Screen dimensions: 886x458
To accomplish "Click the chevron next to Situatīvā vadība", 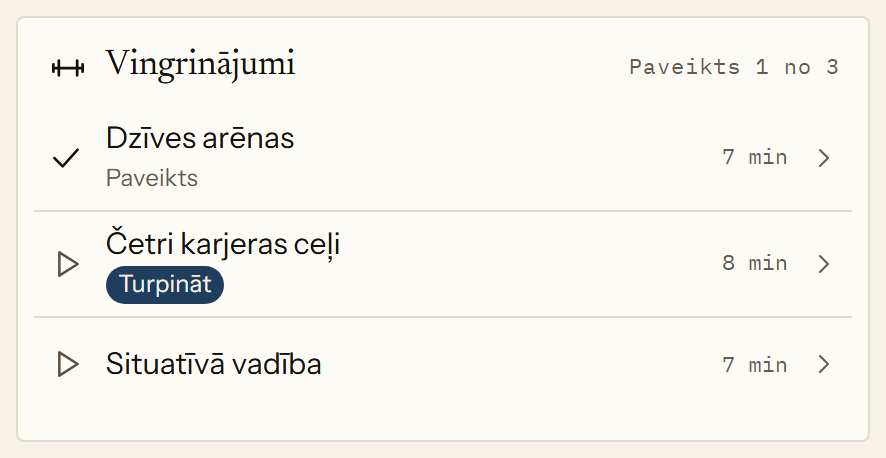I will (x=824, y=364).
